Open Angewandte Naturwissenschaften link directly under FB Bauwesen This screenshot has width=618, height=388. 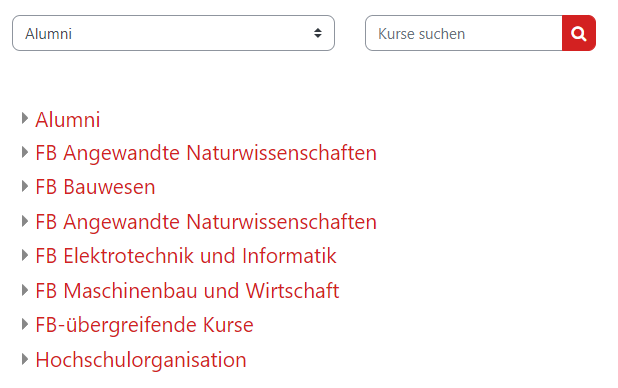click(206, 222)
